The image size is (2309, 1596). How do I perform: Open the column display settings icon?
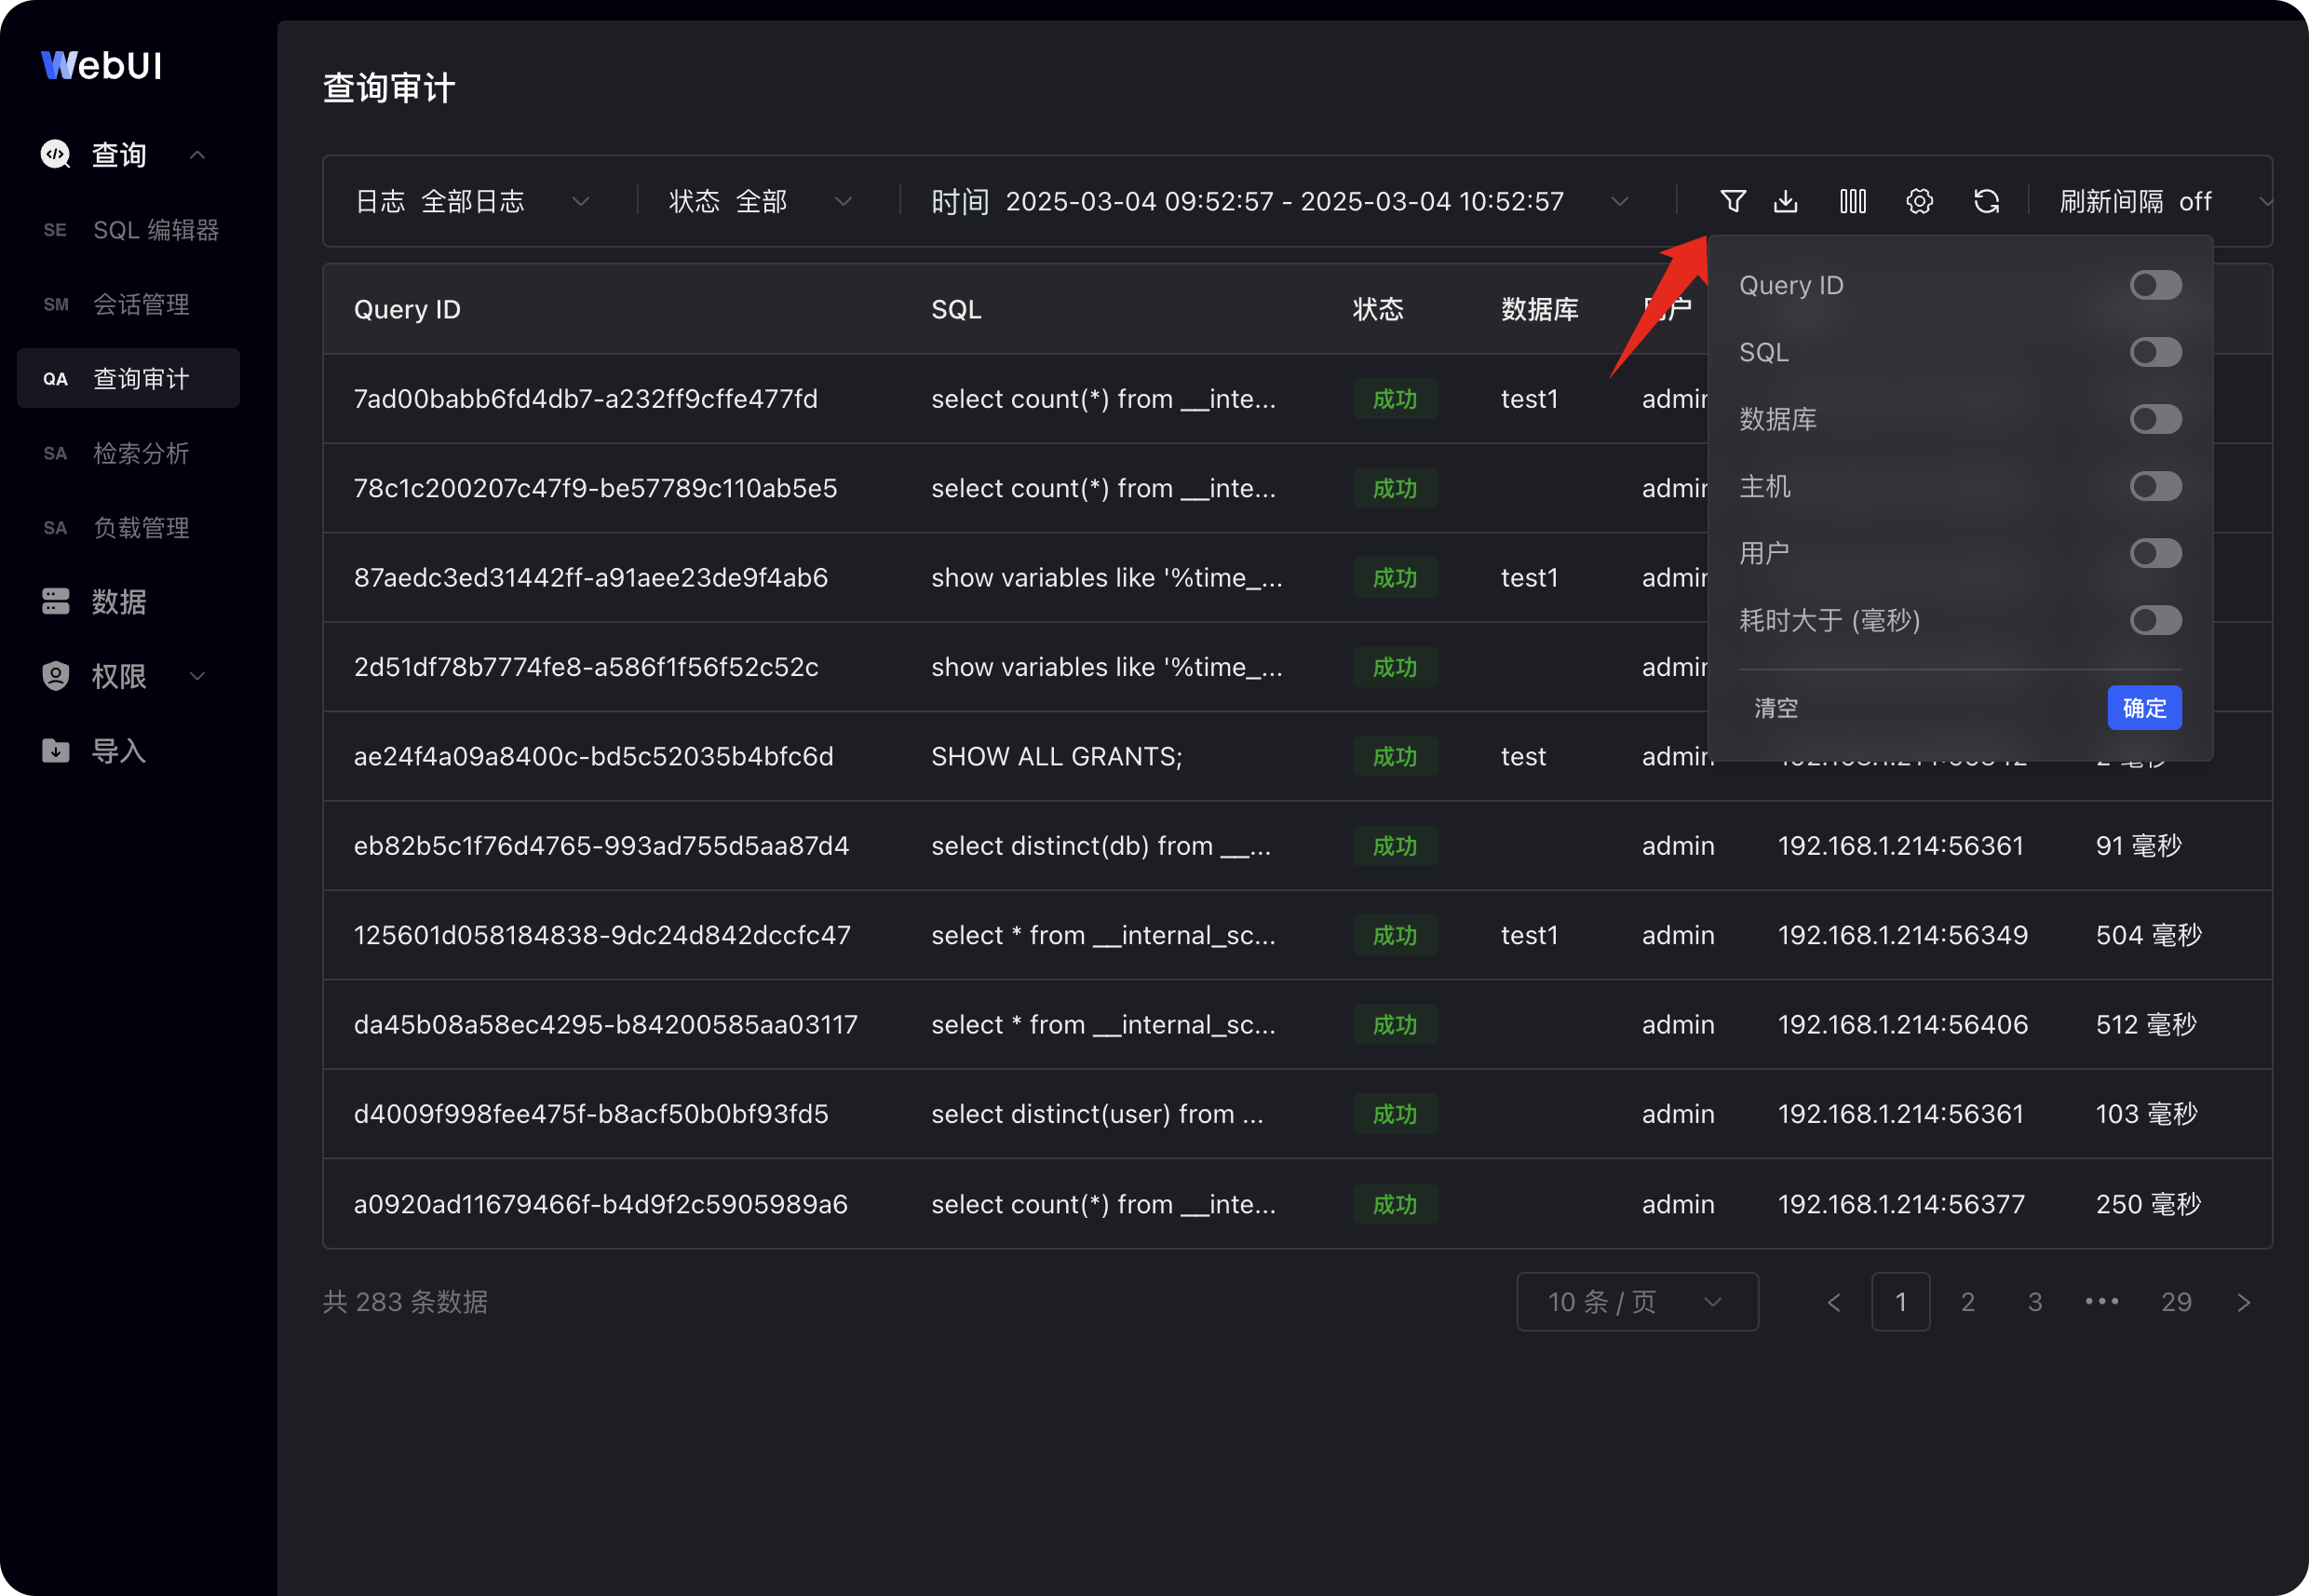click(1853, 201)
